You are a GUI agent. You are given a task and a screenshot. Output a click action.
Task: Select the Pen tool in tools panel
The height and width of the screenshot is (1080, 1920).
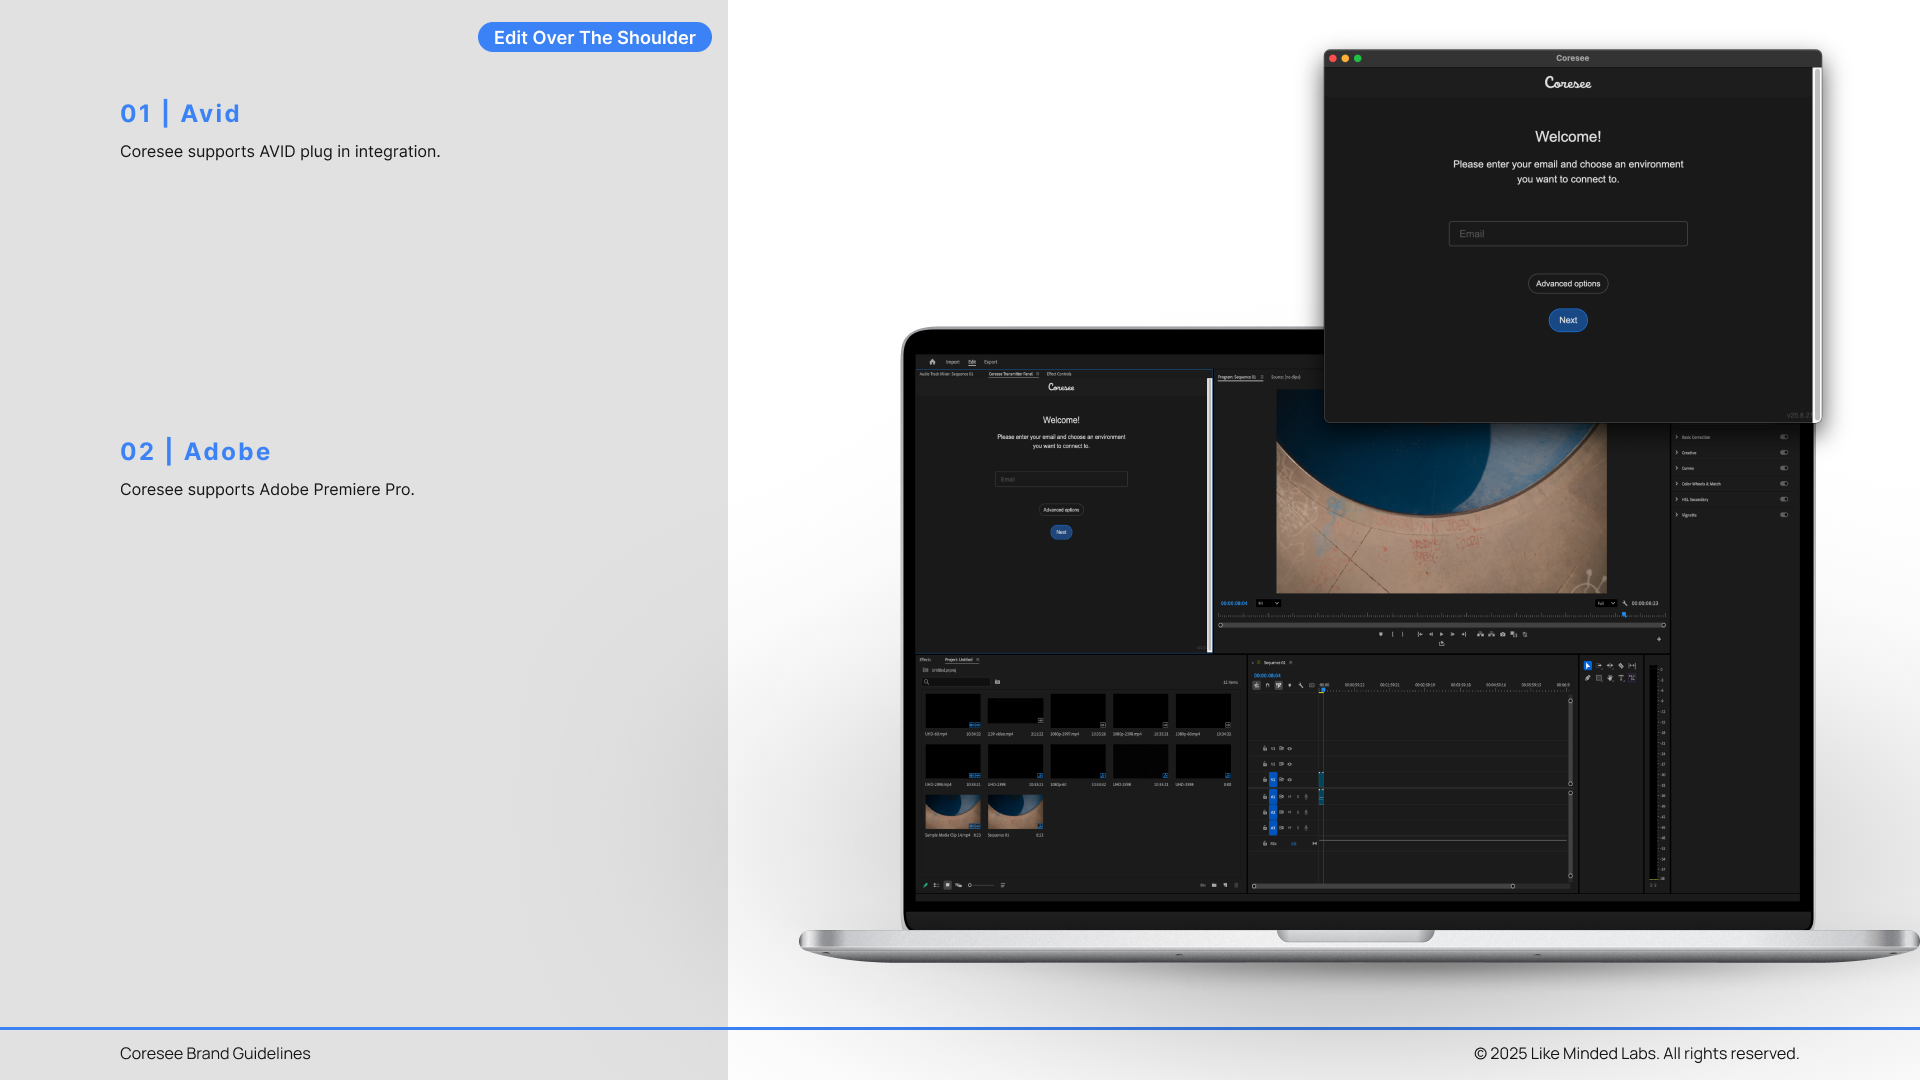pyautogui.click(x=1587, y=678)
